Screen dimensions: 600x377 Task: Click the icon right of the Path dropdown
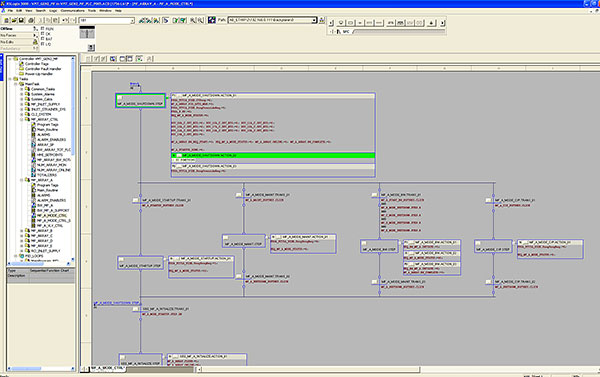point(322,20)
